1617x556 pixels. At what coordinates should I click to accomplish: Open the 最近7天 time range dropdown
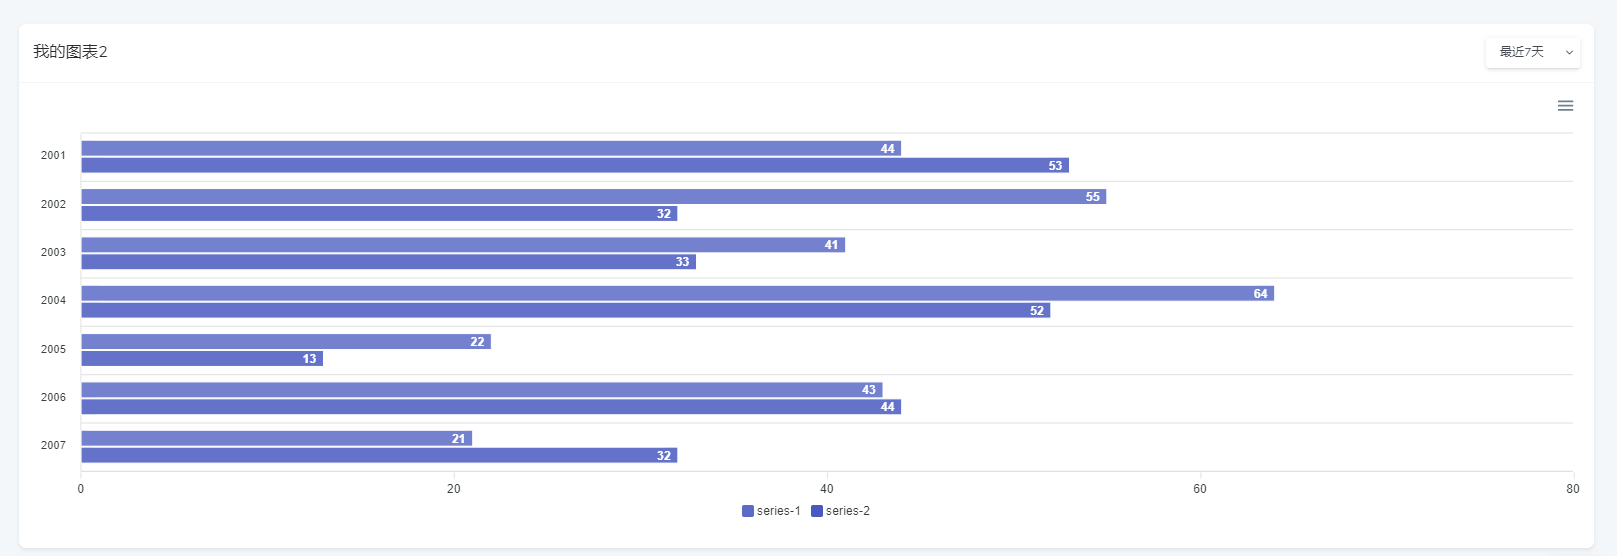1522,52
